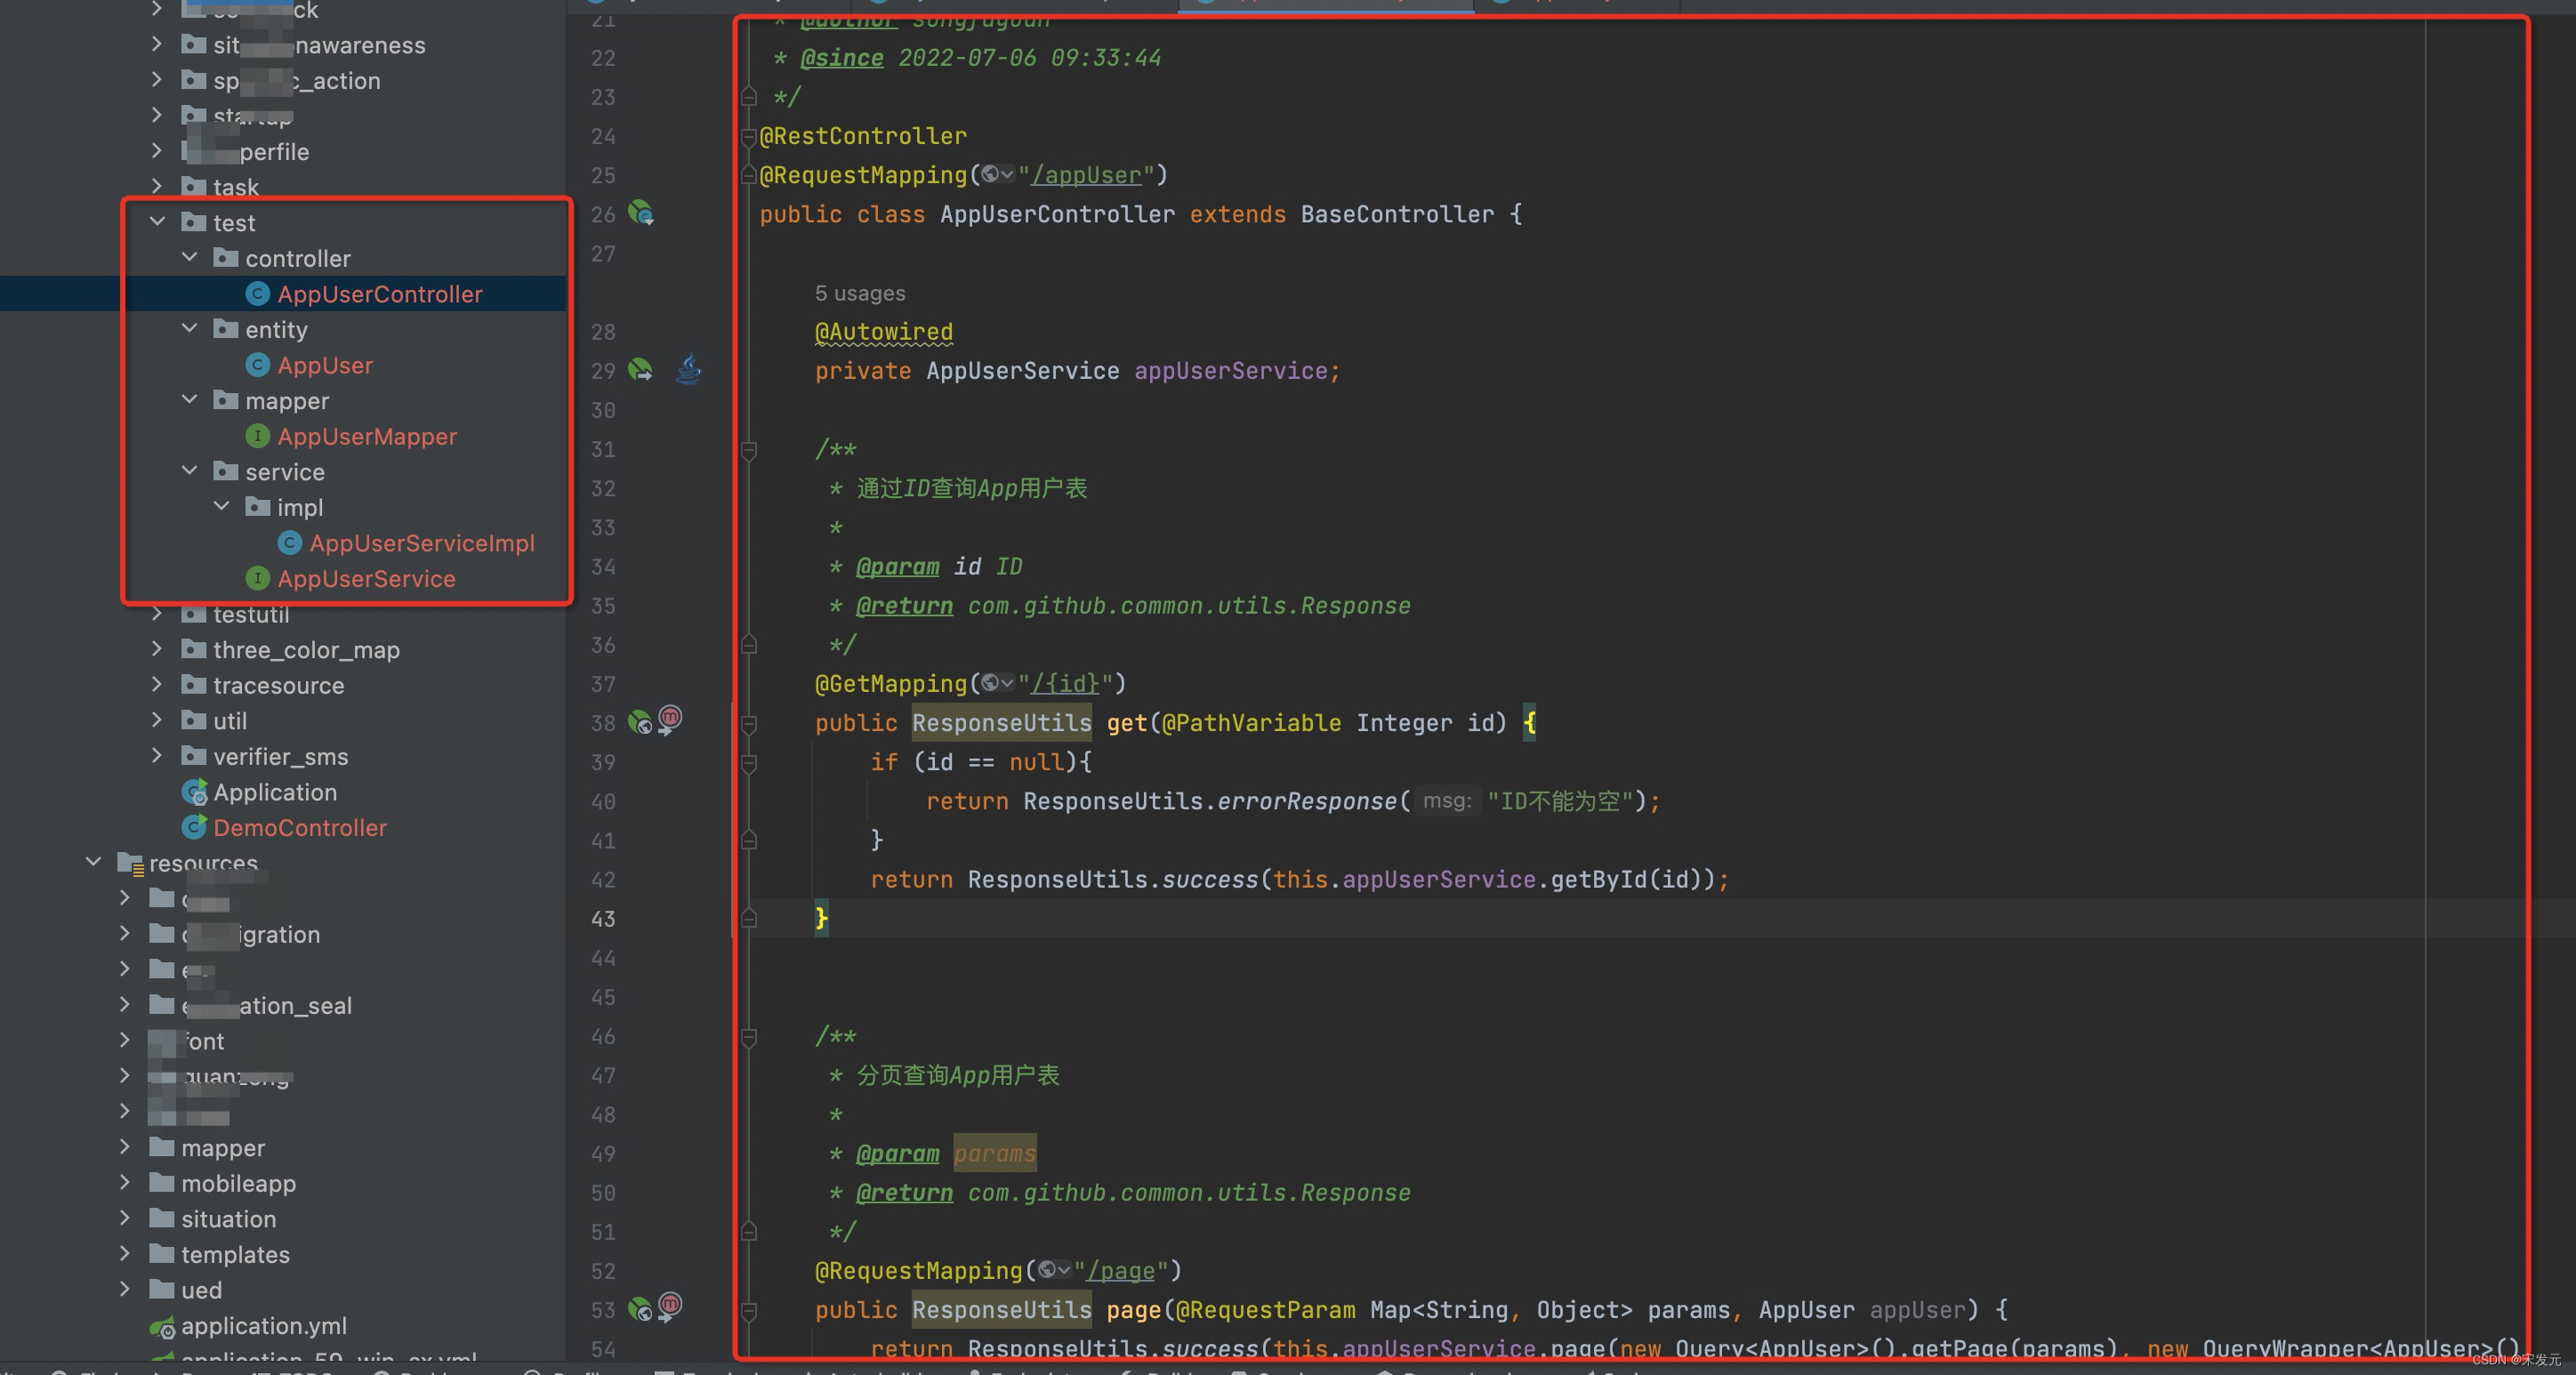Click the @since javadoc tag
This screenshot has width=2576, height=1375.
pyautogui.click(x=842, y=58)
